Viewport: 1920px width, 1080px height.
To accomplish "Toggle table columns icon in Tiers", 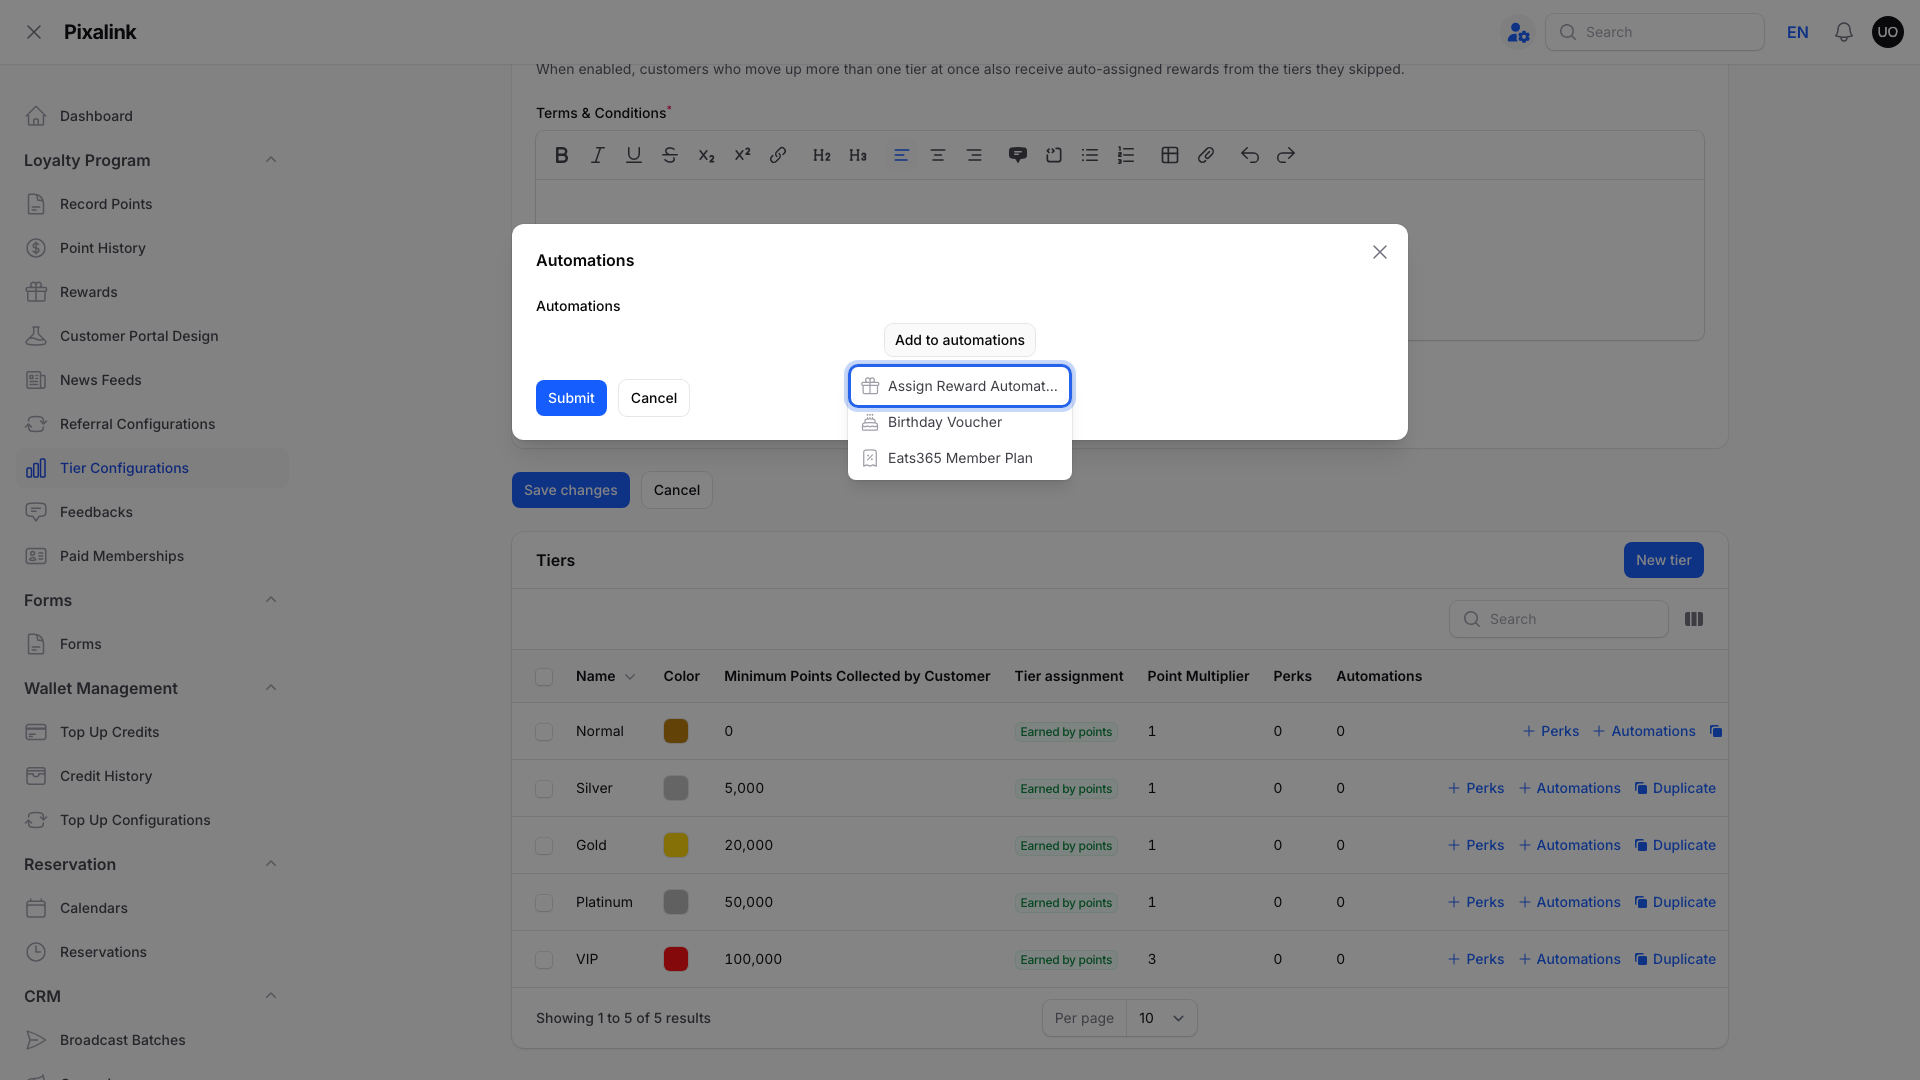I will [x=1693, y=619].
